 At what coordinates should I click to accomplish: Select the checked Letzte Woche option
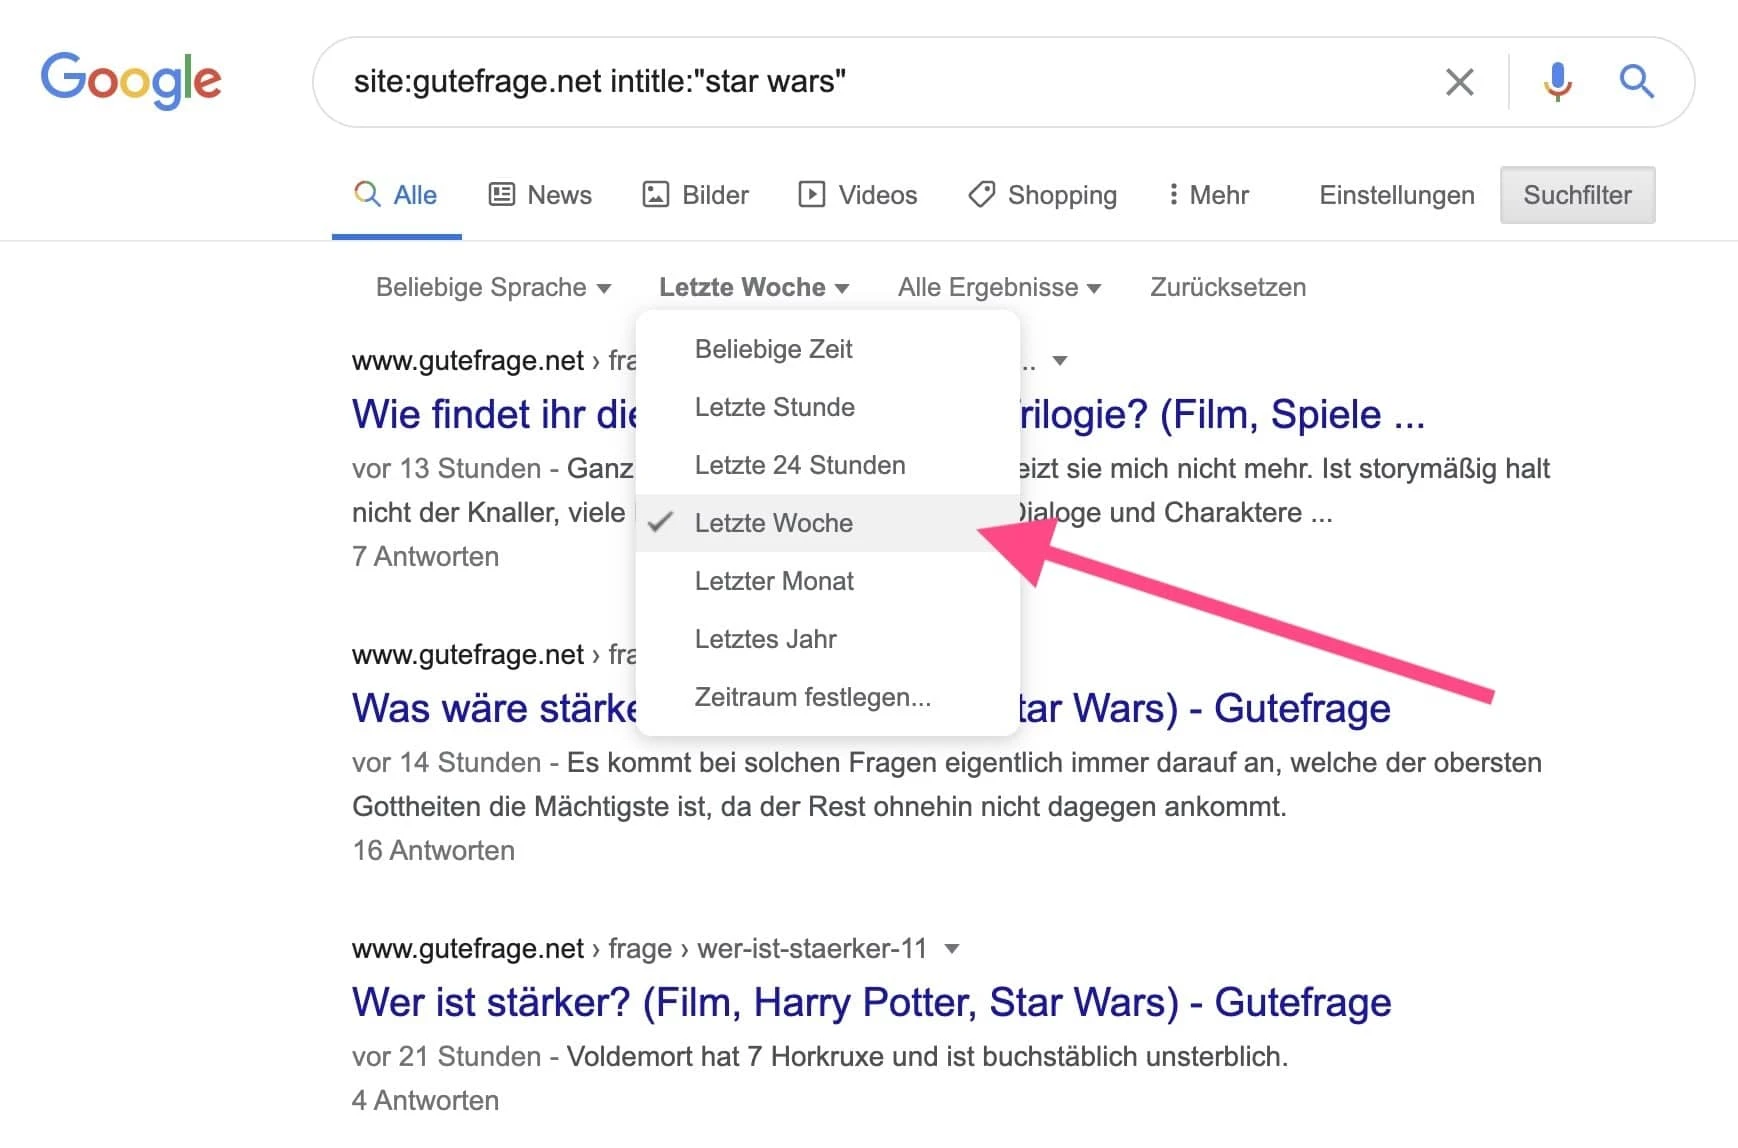coord(828,523)
